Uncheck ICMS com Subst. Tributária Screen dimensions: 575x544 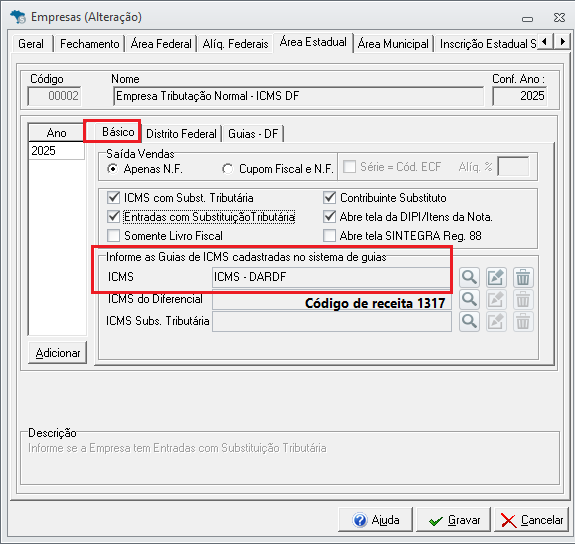(113, 198)
